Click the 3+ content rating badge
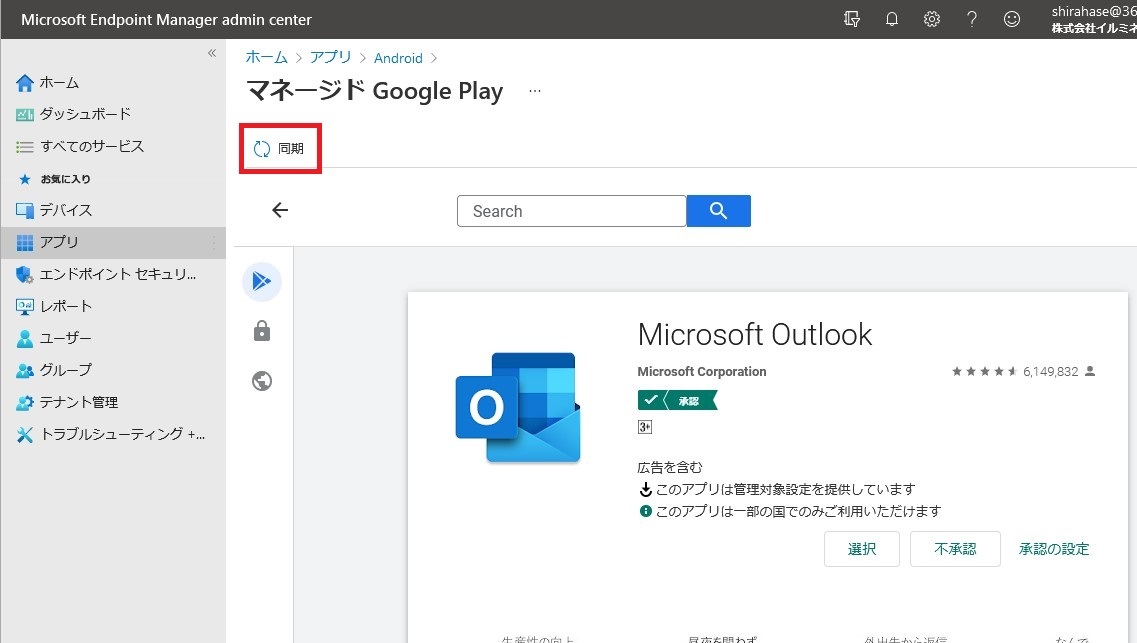The height and width of the screenshot is (643, 1137). pos(645,427)
